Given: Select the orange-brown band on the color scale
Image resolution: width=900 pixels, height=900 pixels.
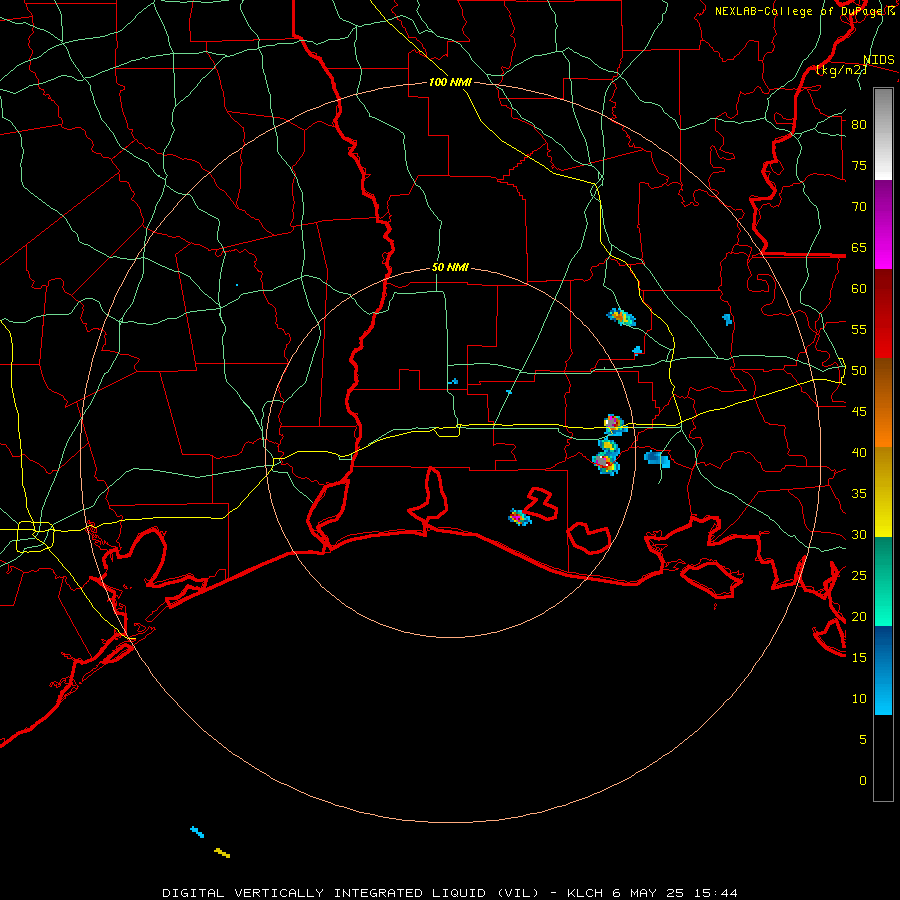Looking at the screenshot, I should point(883,402).
